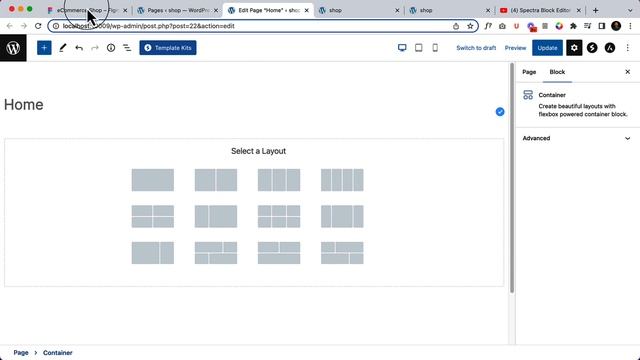Choose the two equal columns layout
This screenshot has height=360, width=640.
(216, 180)
